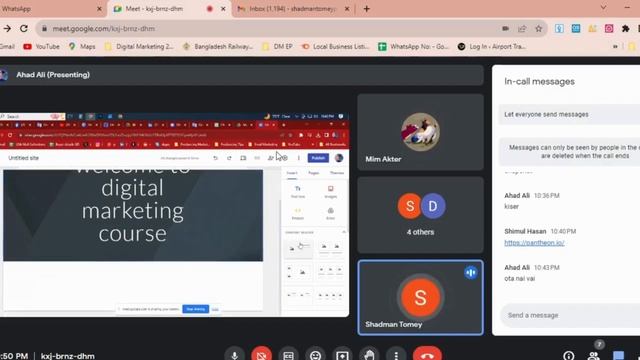This screenshot has height=360, width=640.
Task: Show the people list icon
Action: (594, 356)
